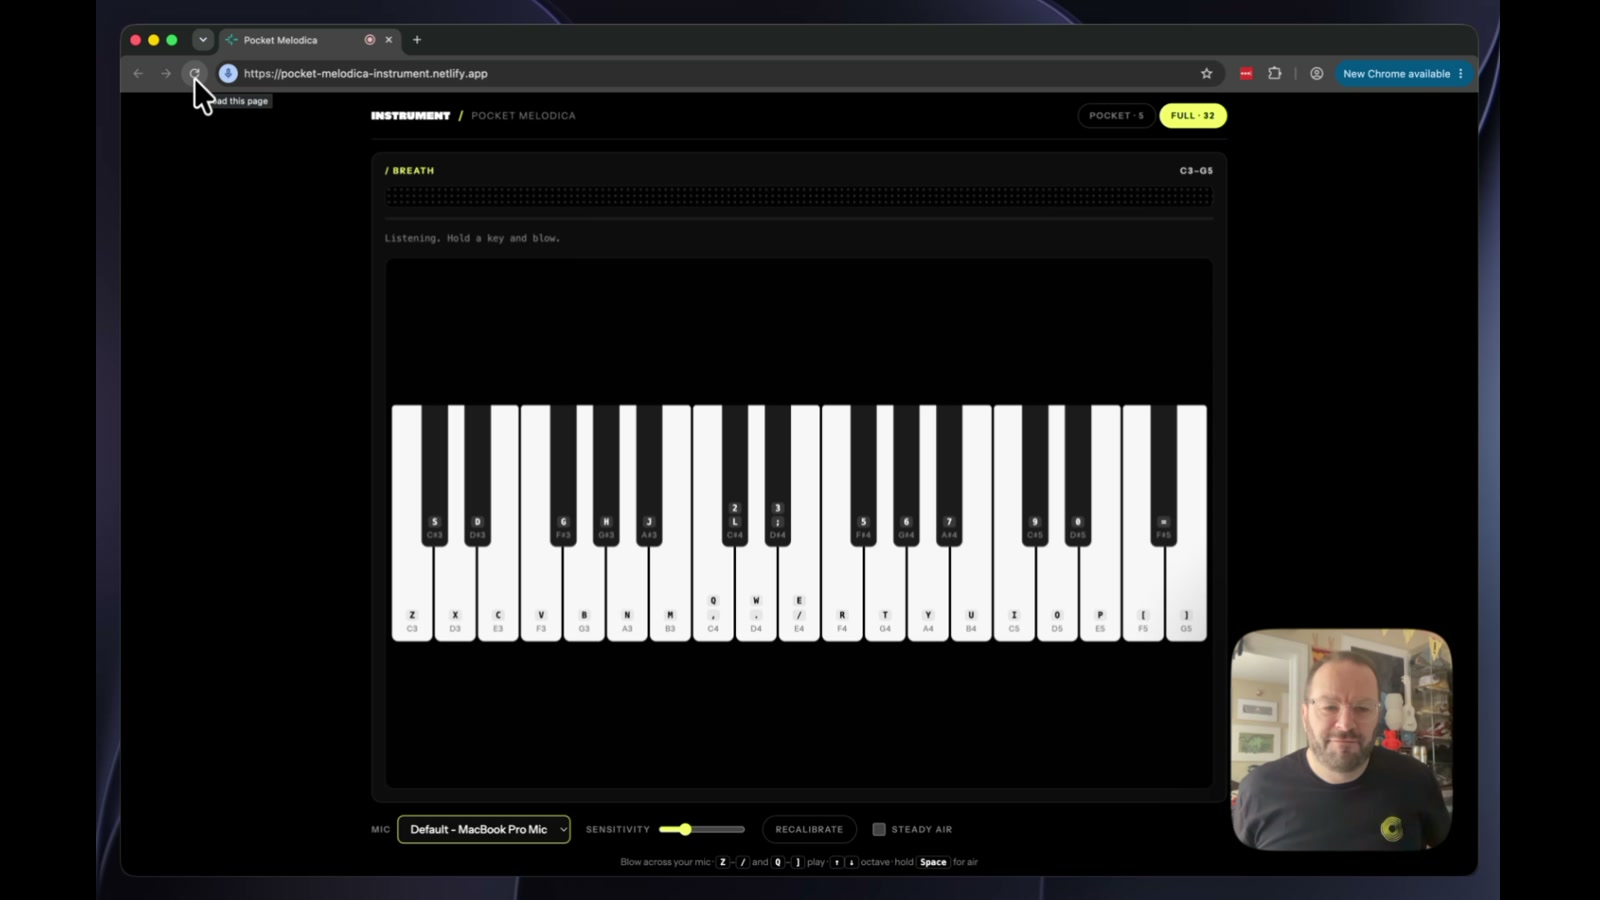The width and height of the screenshot is (1600, 900).
Task: Open a new tab with plus icon
Action: click(417, 40)
